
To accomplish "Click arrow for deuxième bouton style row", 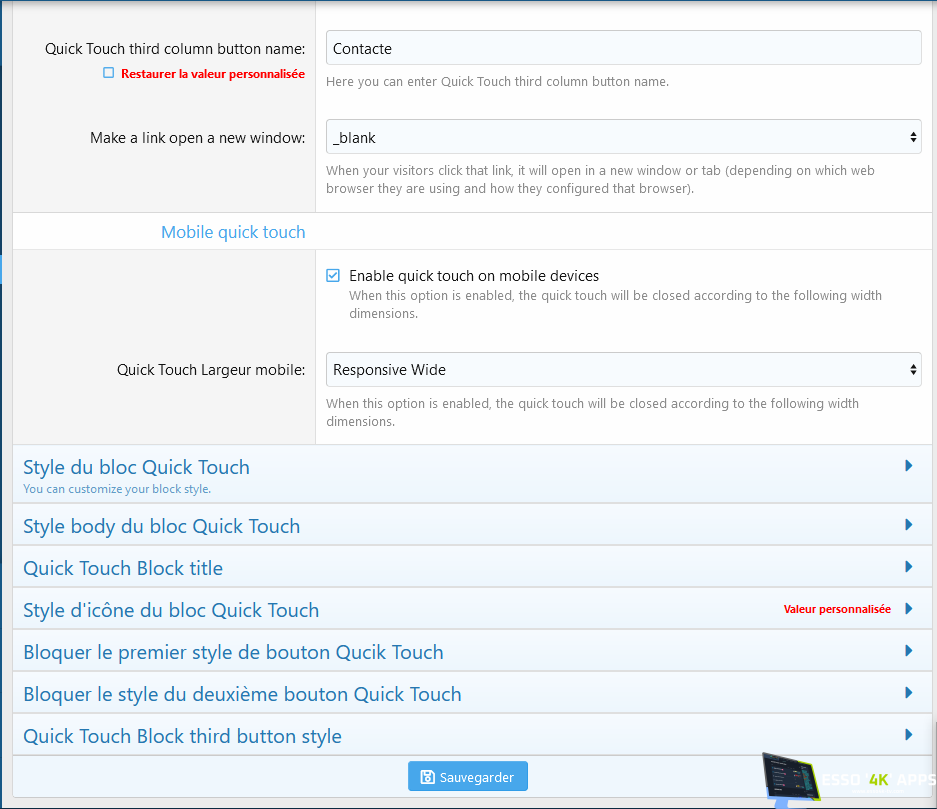I will click(908, 693).
